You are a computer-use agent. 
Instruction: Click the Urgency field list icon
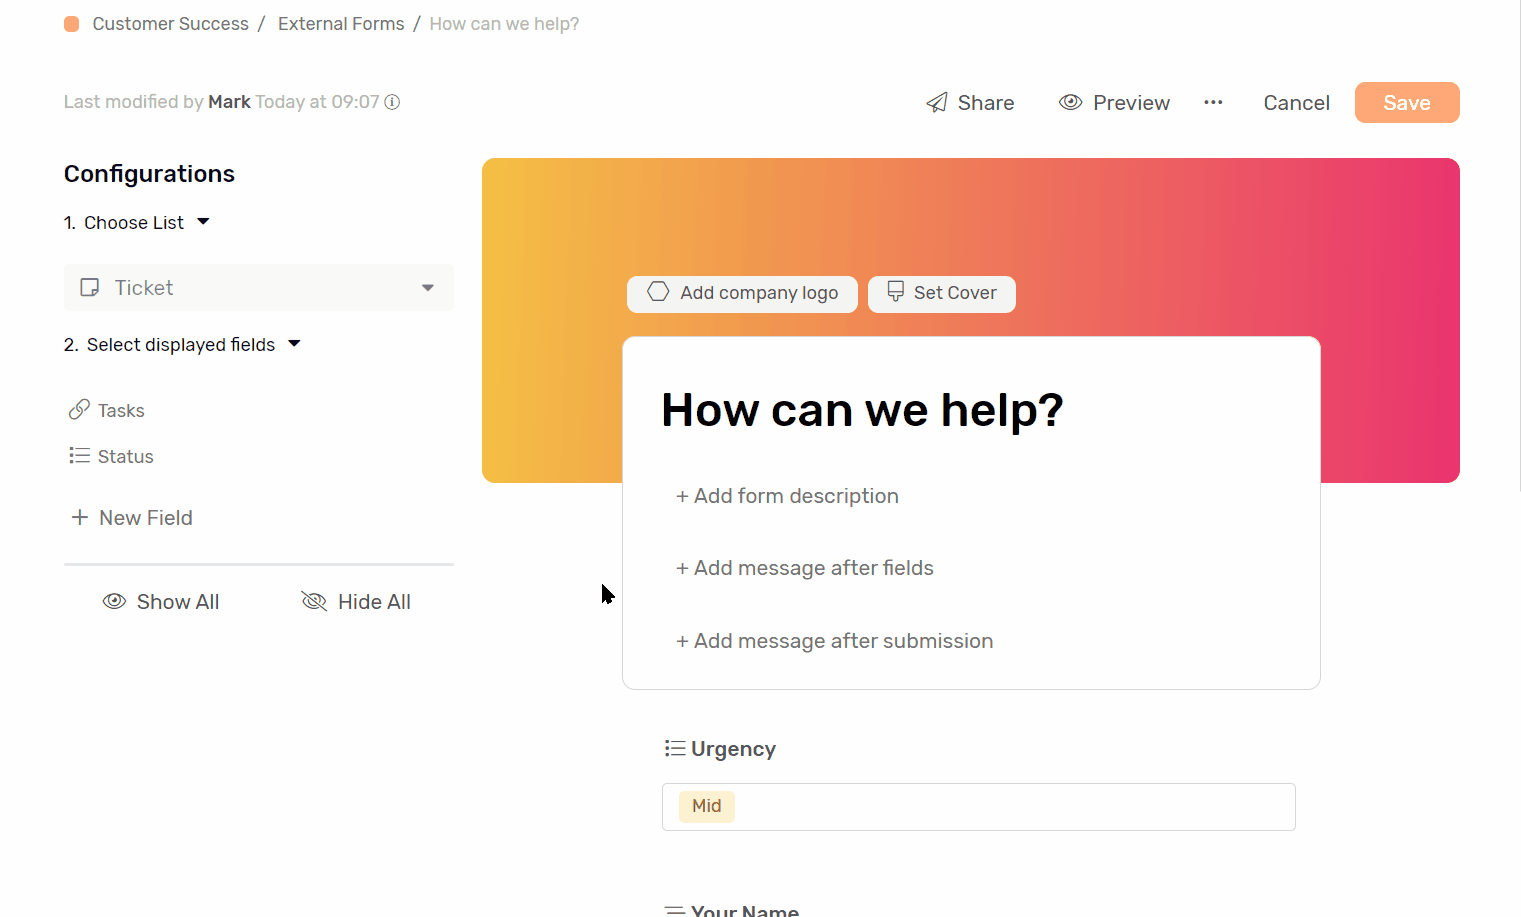coord(674,747)
